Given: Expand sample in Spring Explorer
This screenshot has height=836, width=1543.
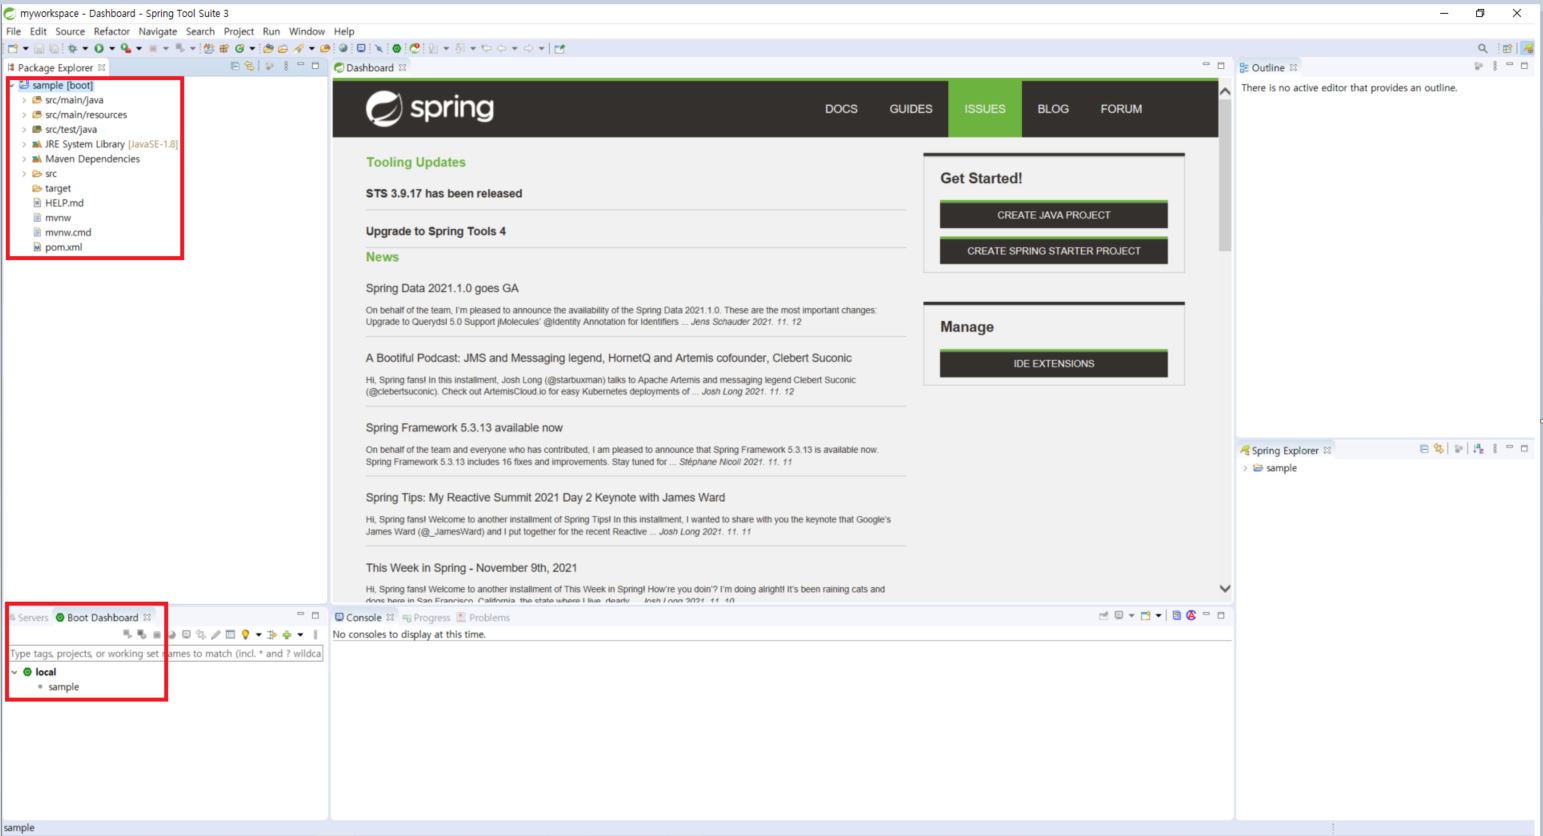Looking at the screenshot, I should 1245,468.
